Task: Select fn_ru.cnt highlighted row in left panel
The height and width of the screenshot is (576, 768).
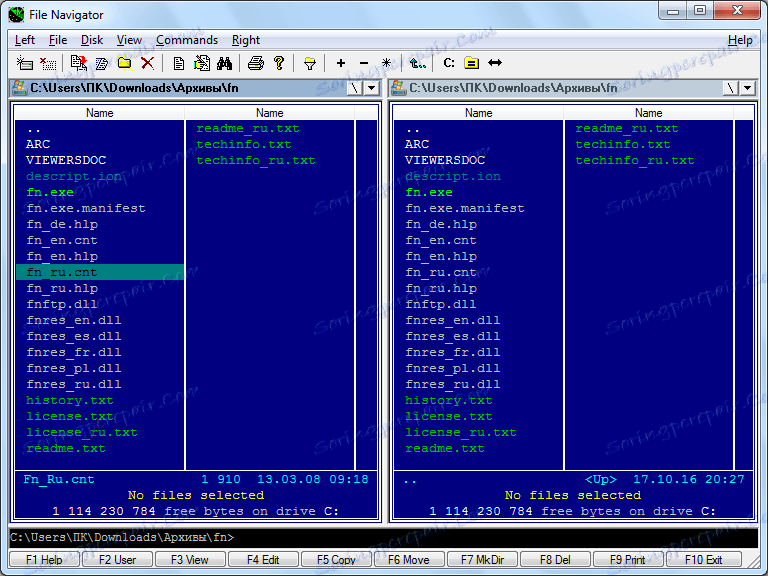Action: (100, 272)
